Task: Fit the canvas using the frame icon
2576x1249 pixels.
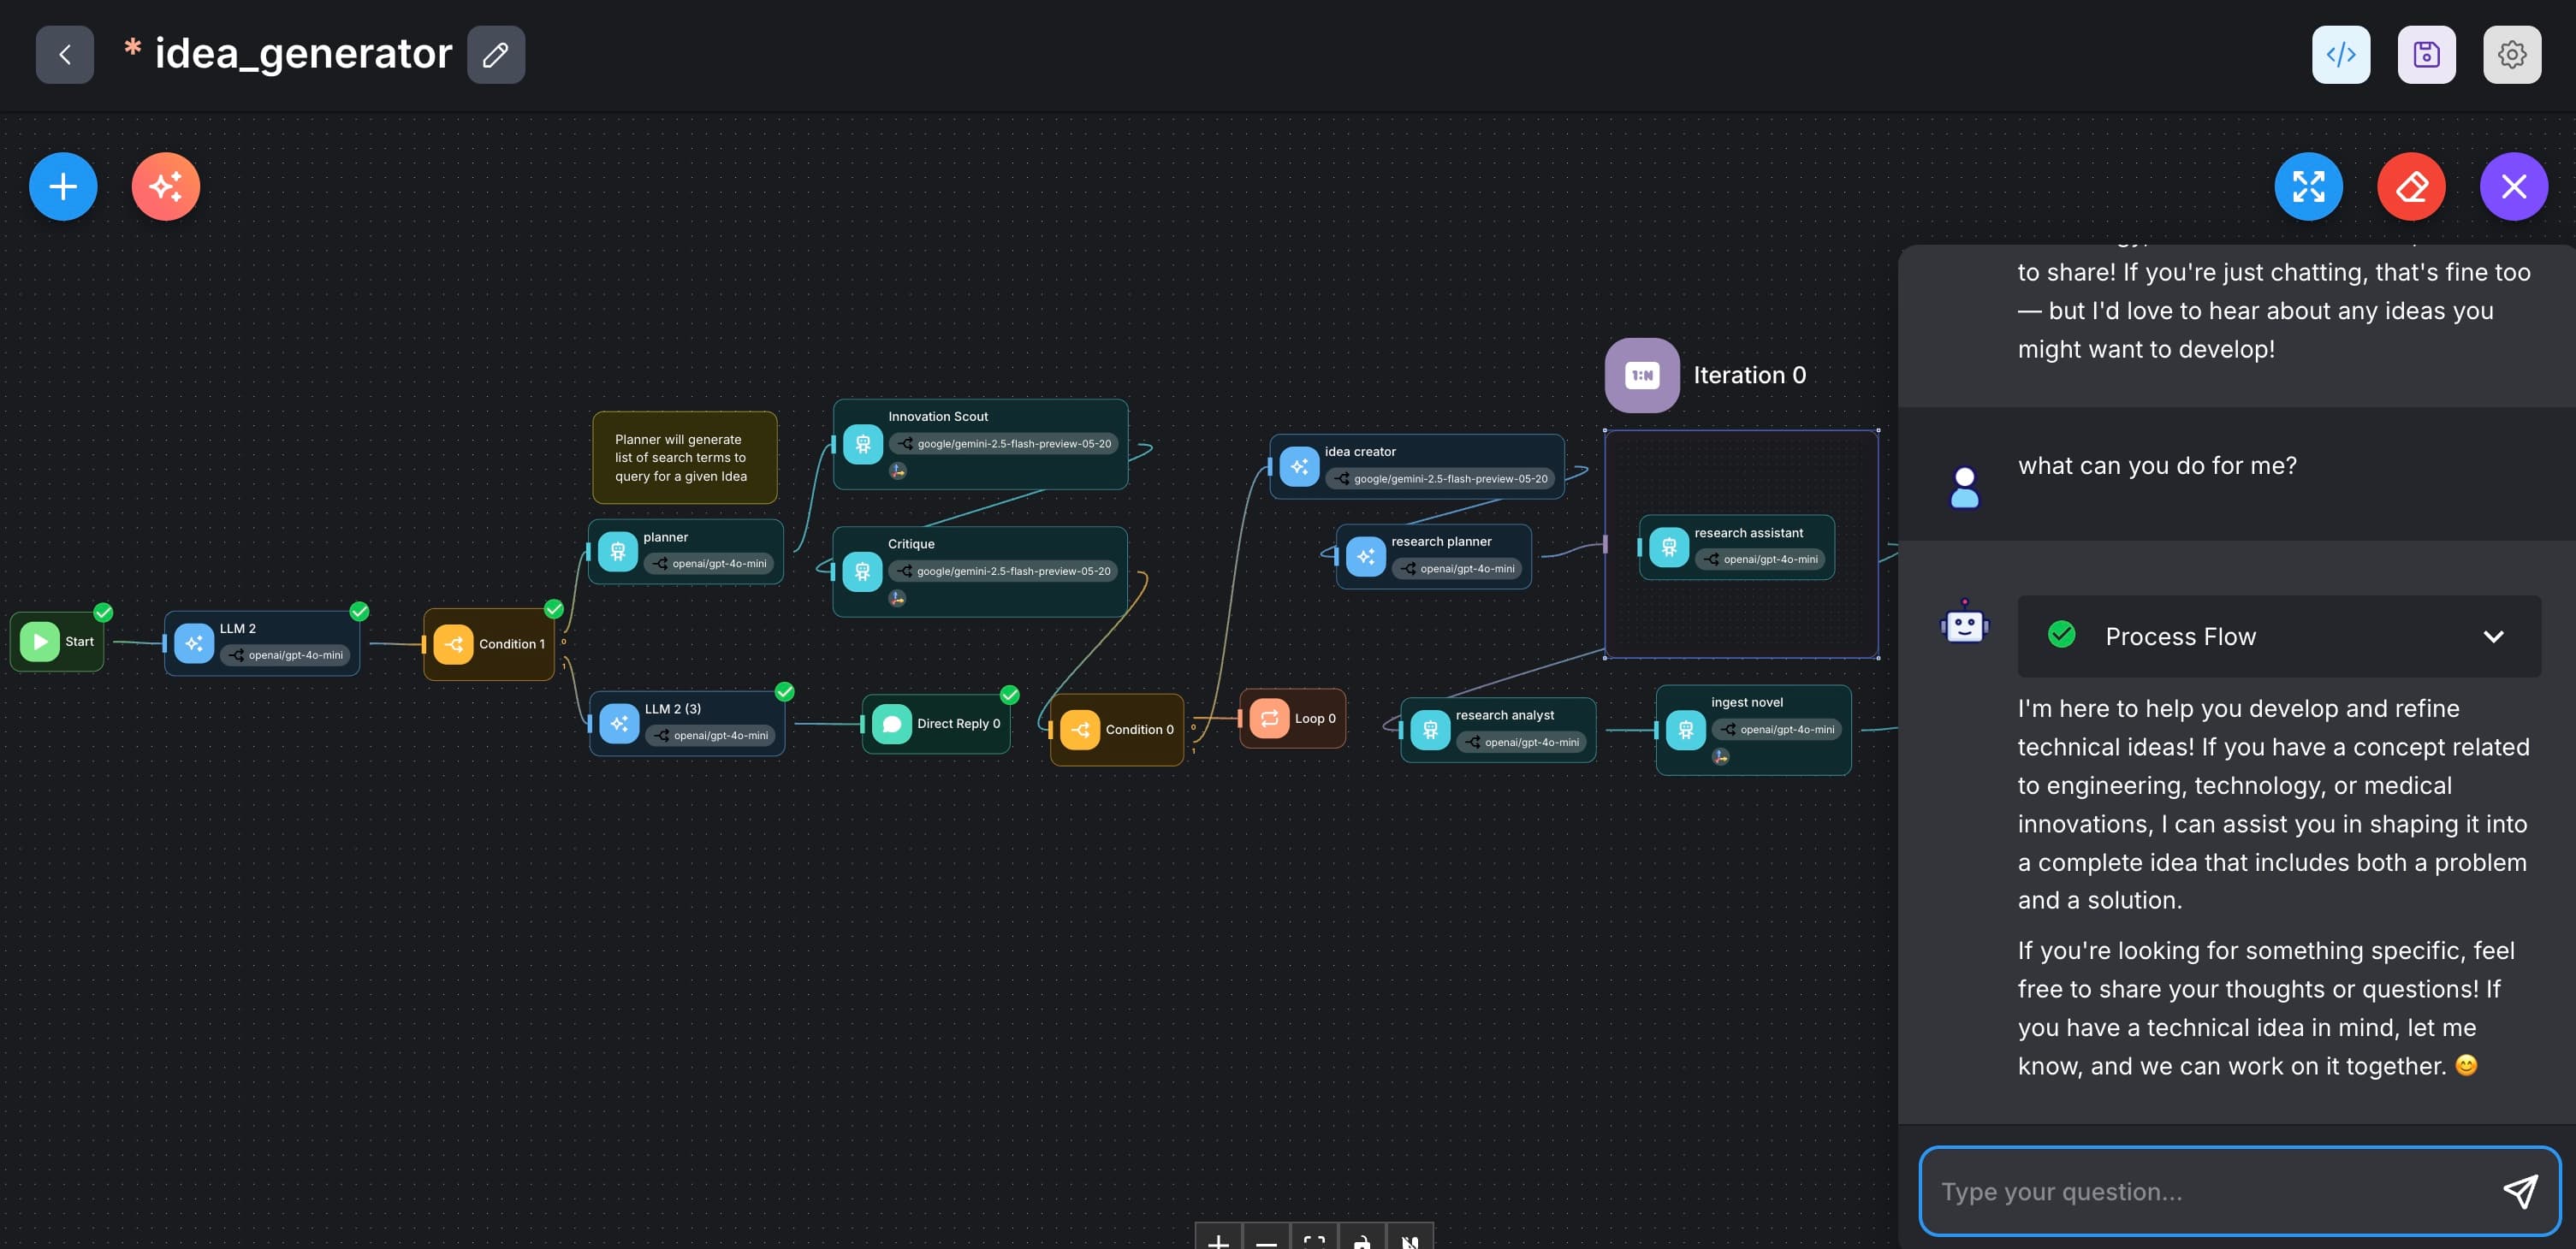Action: (1314, 1244)
